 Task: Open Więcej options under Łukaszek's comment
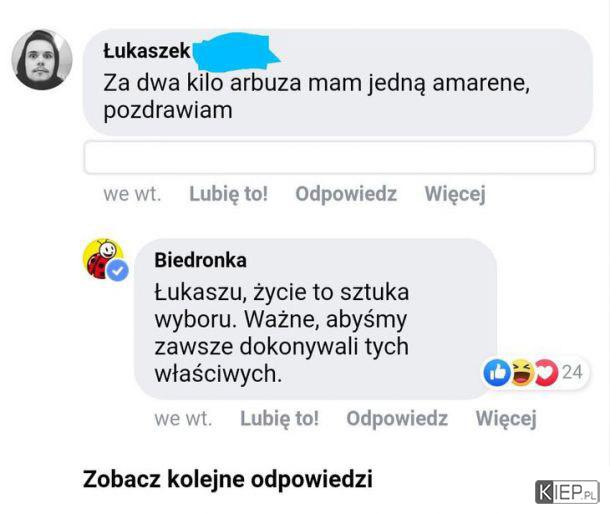pyautogui.click(x=455, y=194)
